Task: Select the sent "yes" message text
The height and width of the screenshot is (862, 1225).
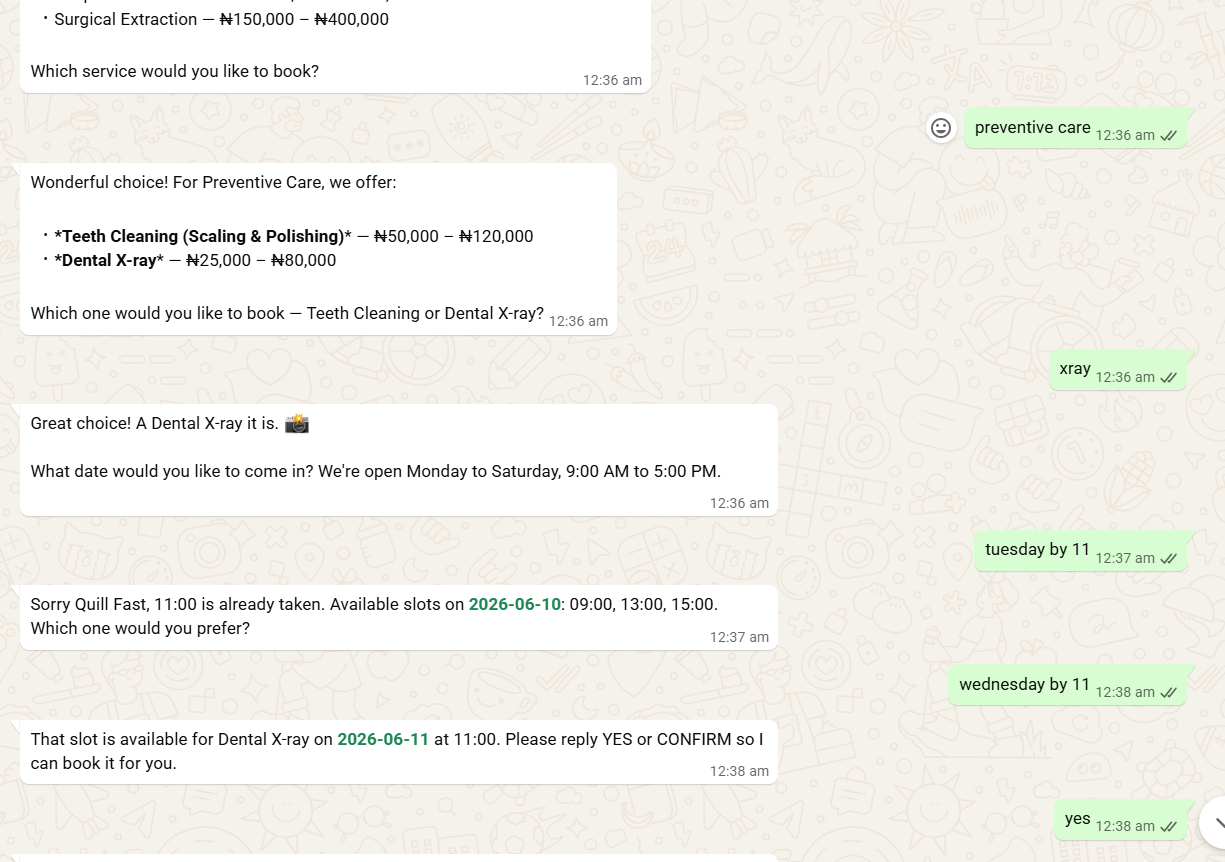Action: (x=1078, y=819)
